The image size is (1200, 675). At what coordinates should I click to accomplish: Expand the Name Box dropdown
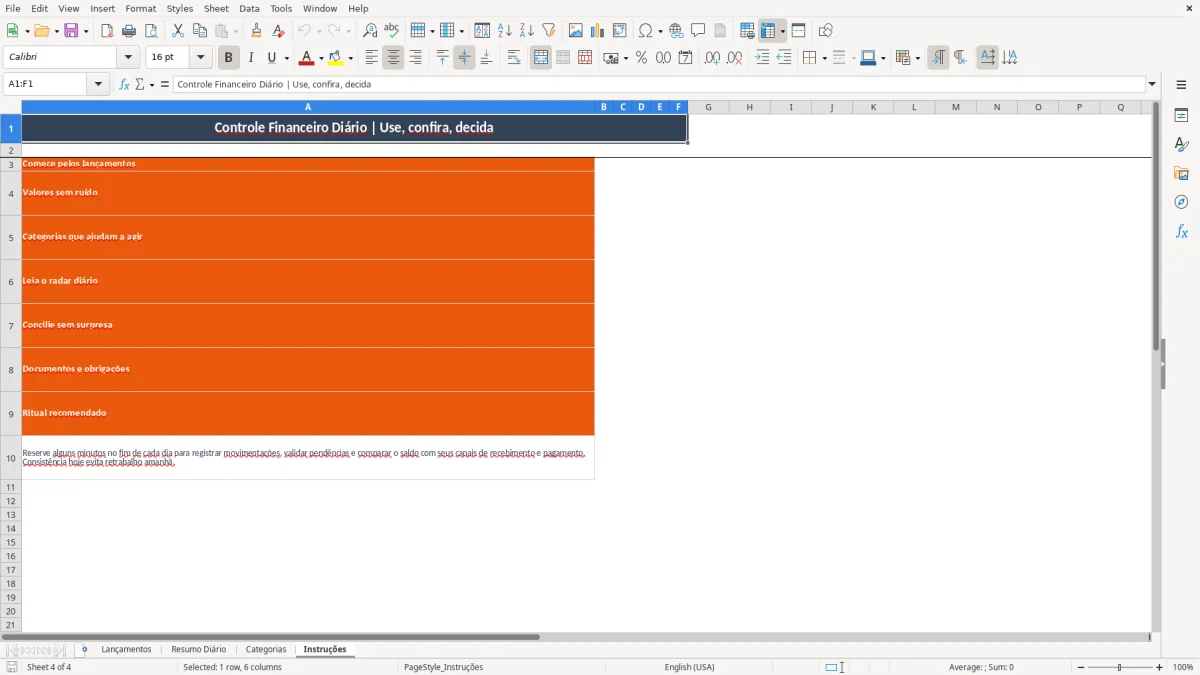click(99, 84)
